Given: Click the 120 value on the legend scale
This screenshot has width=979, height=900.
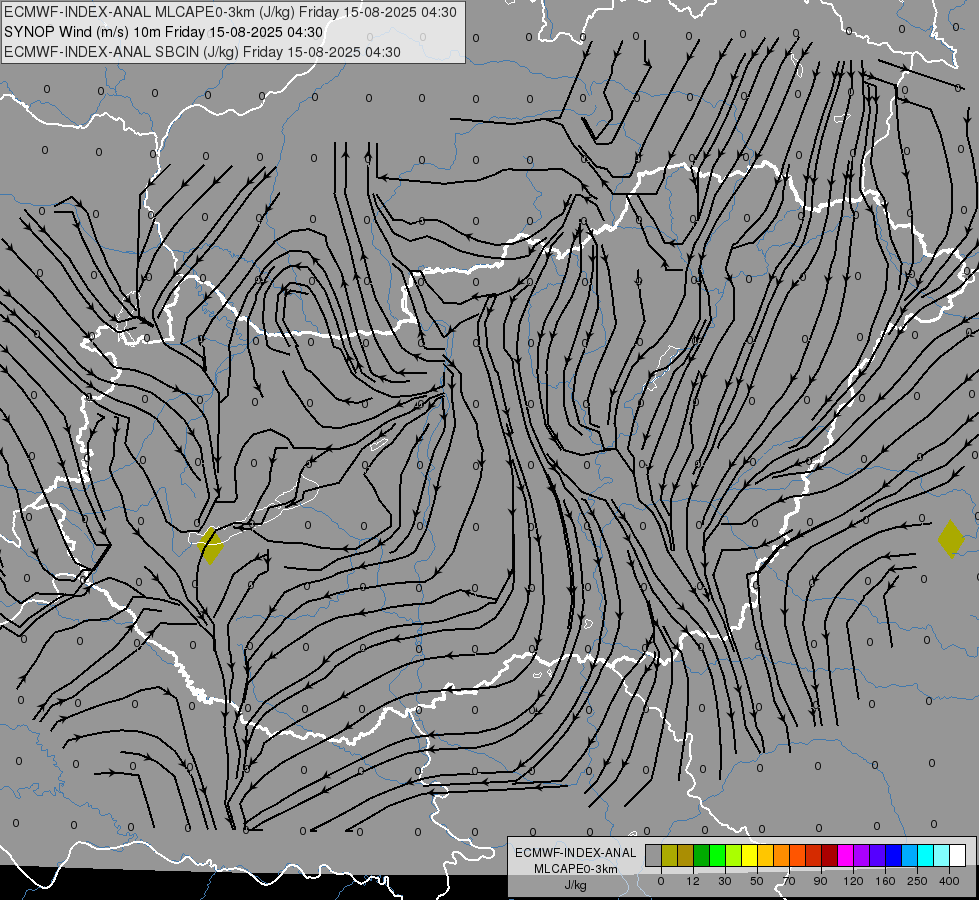Looking at the screenshot, I should [x=853, y=881].
